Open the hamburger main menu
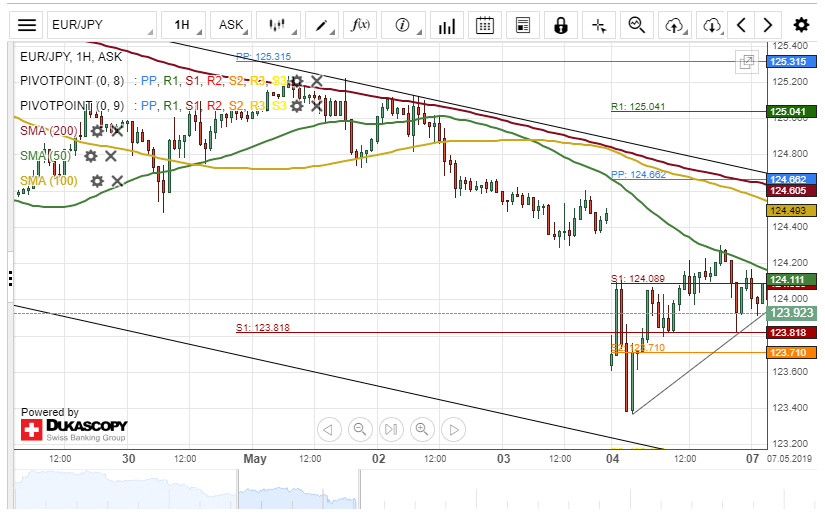The image size is (825, 514). pyautogui.click(x=29, y=25)
